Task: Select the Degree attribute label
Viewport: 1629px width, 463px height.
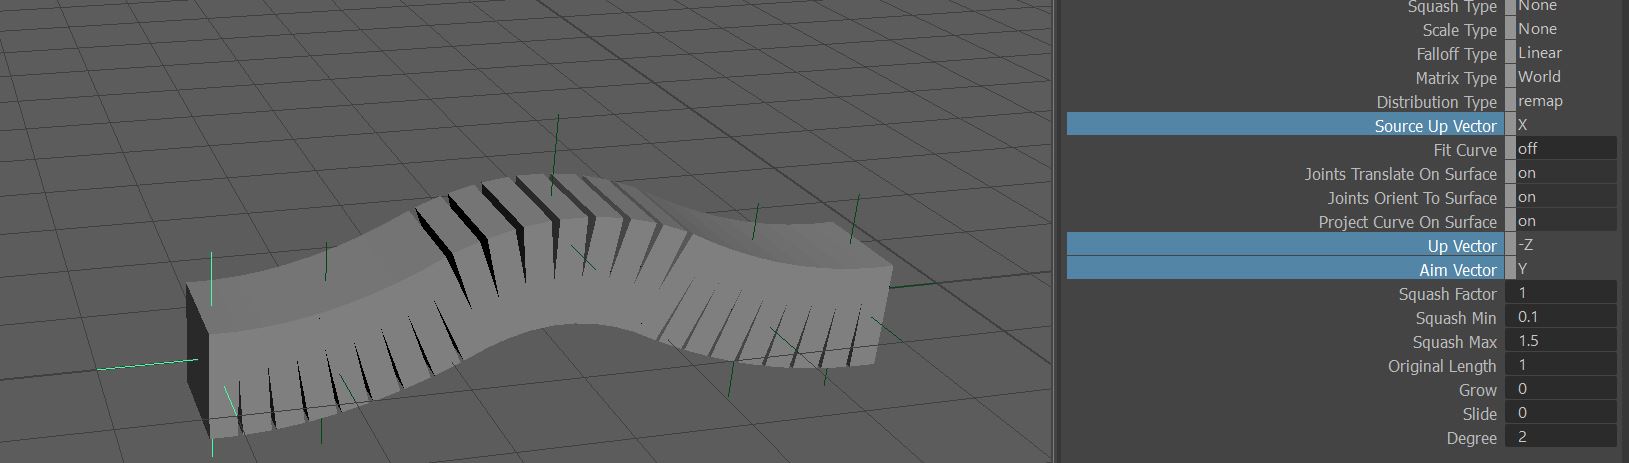Action: [1471, 438]
